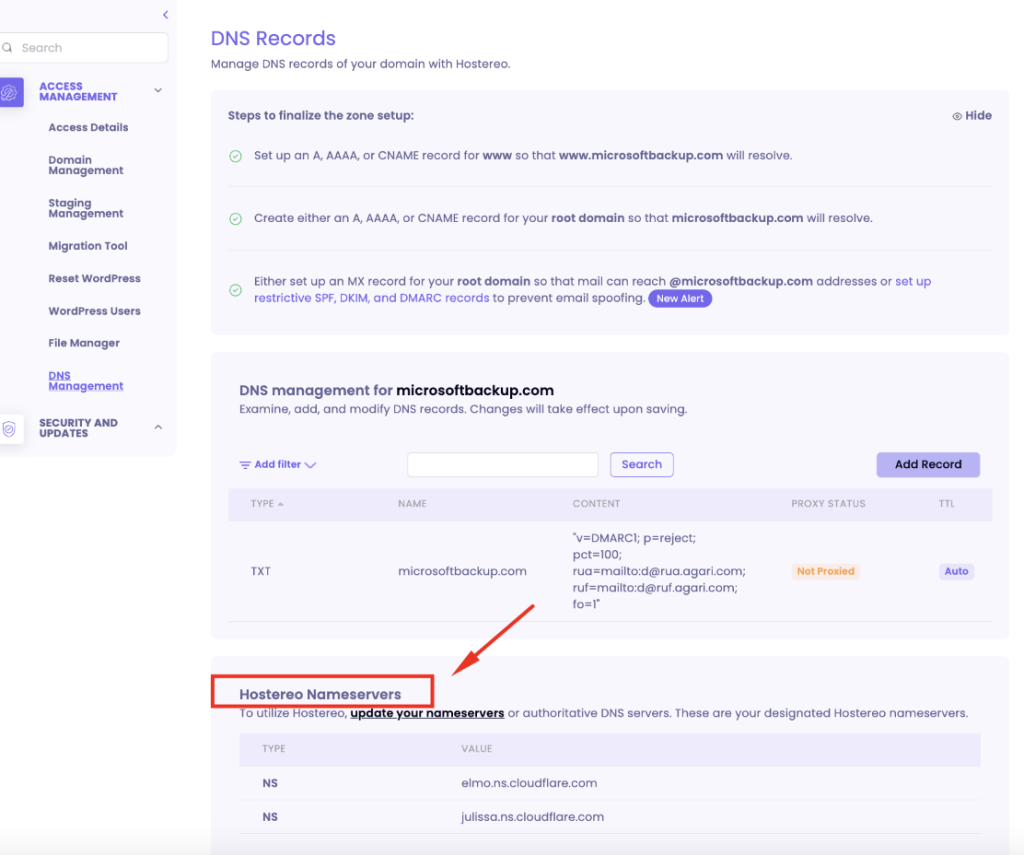Click the check icon for MX record step
This screenshot has height=855, width=1024.
coord(236,290)
